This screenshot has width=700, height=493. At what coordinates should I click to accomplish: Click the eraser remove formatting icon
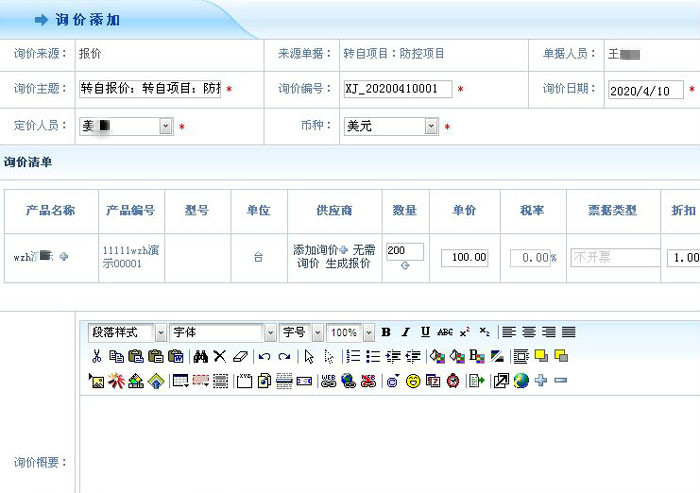click(x=239, y=356)
